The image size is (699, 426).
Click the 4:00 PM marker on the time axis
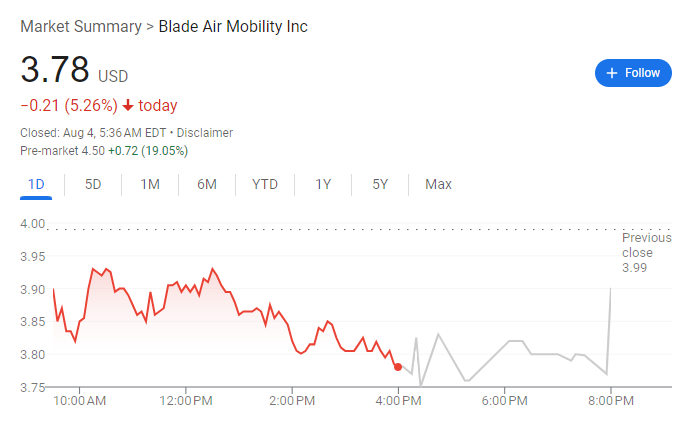click(398, 401)
